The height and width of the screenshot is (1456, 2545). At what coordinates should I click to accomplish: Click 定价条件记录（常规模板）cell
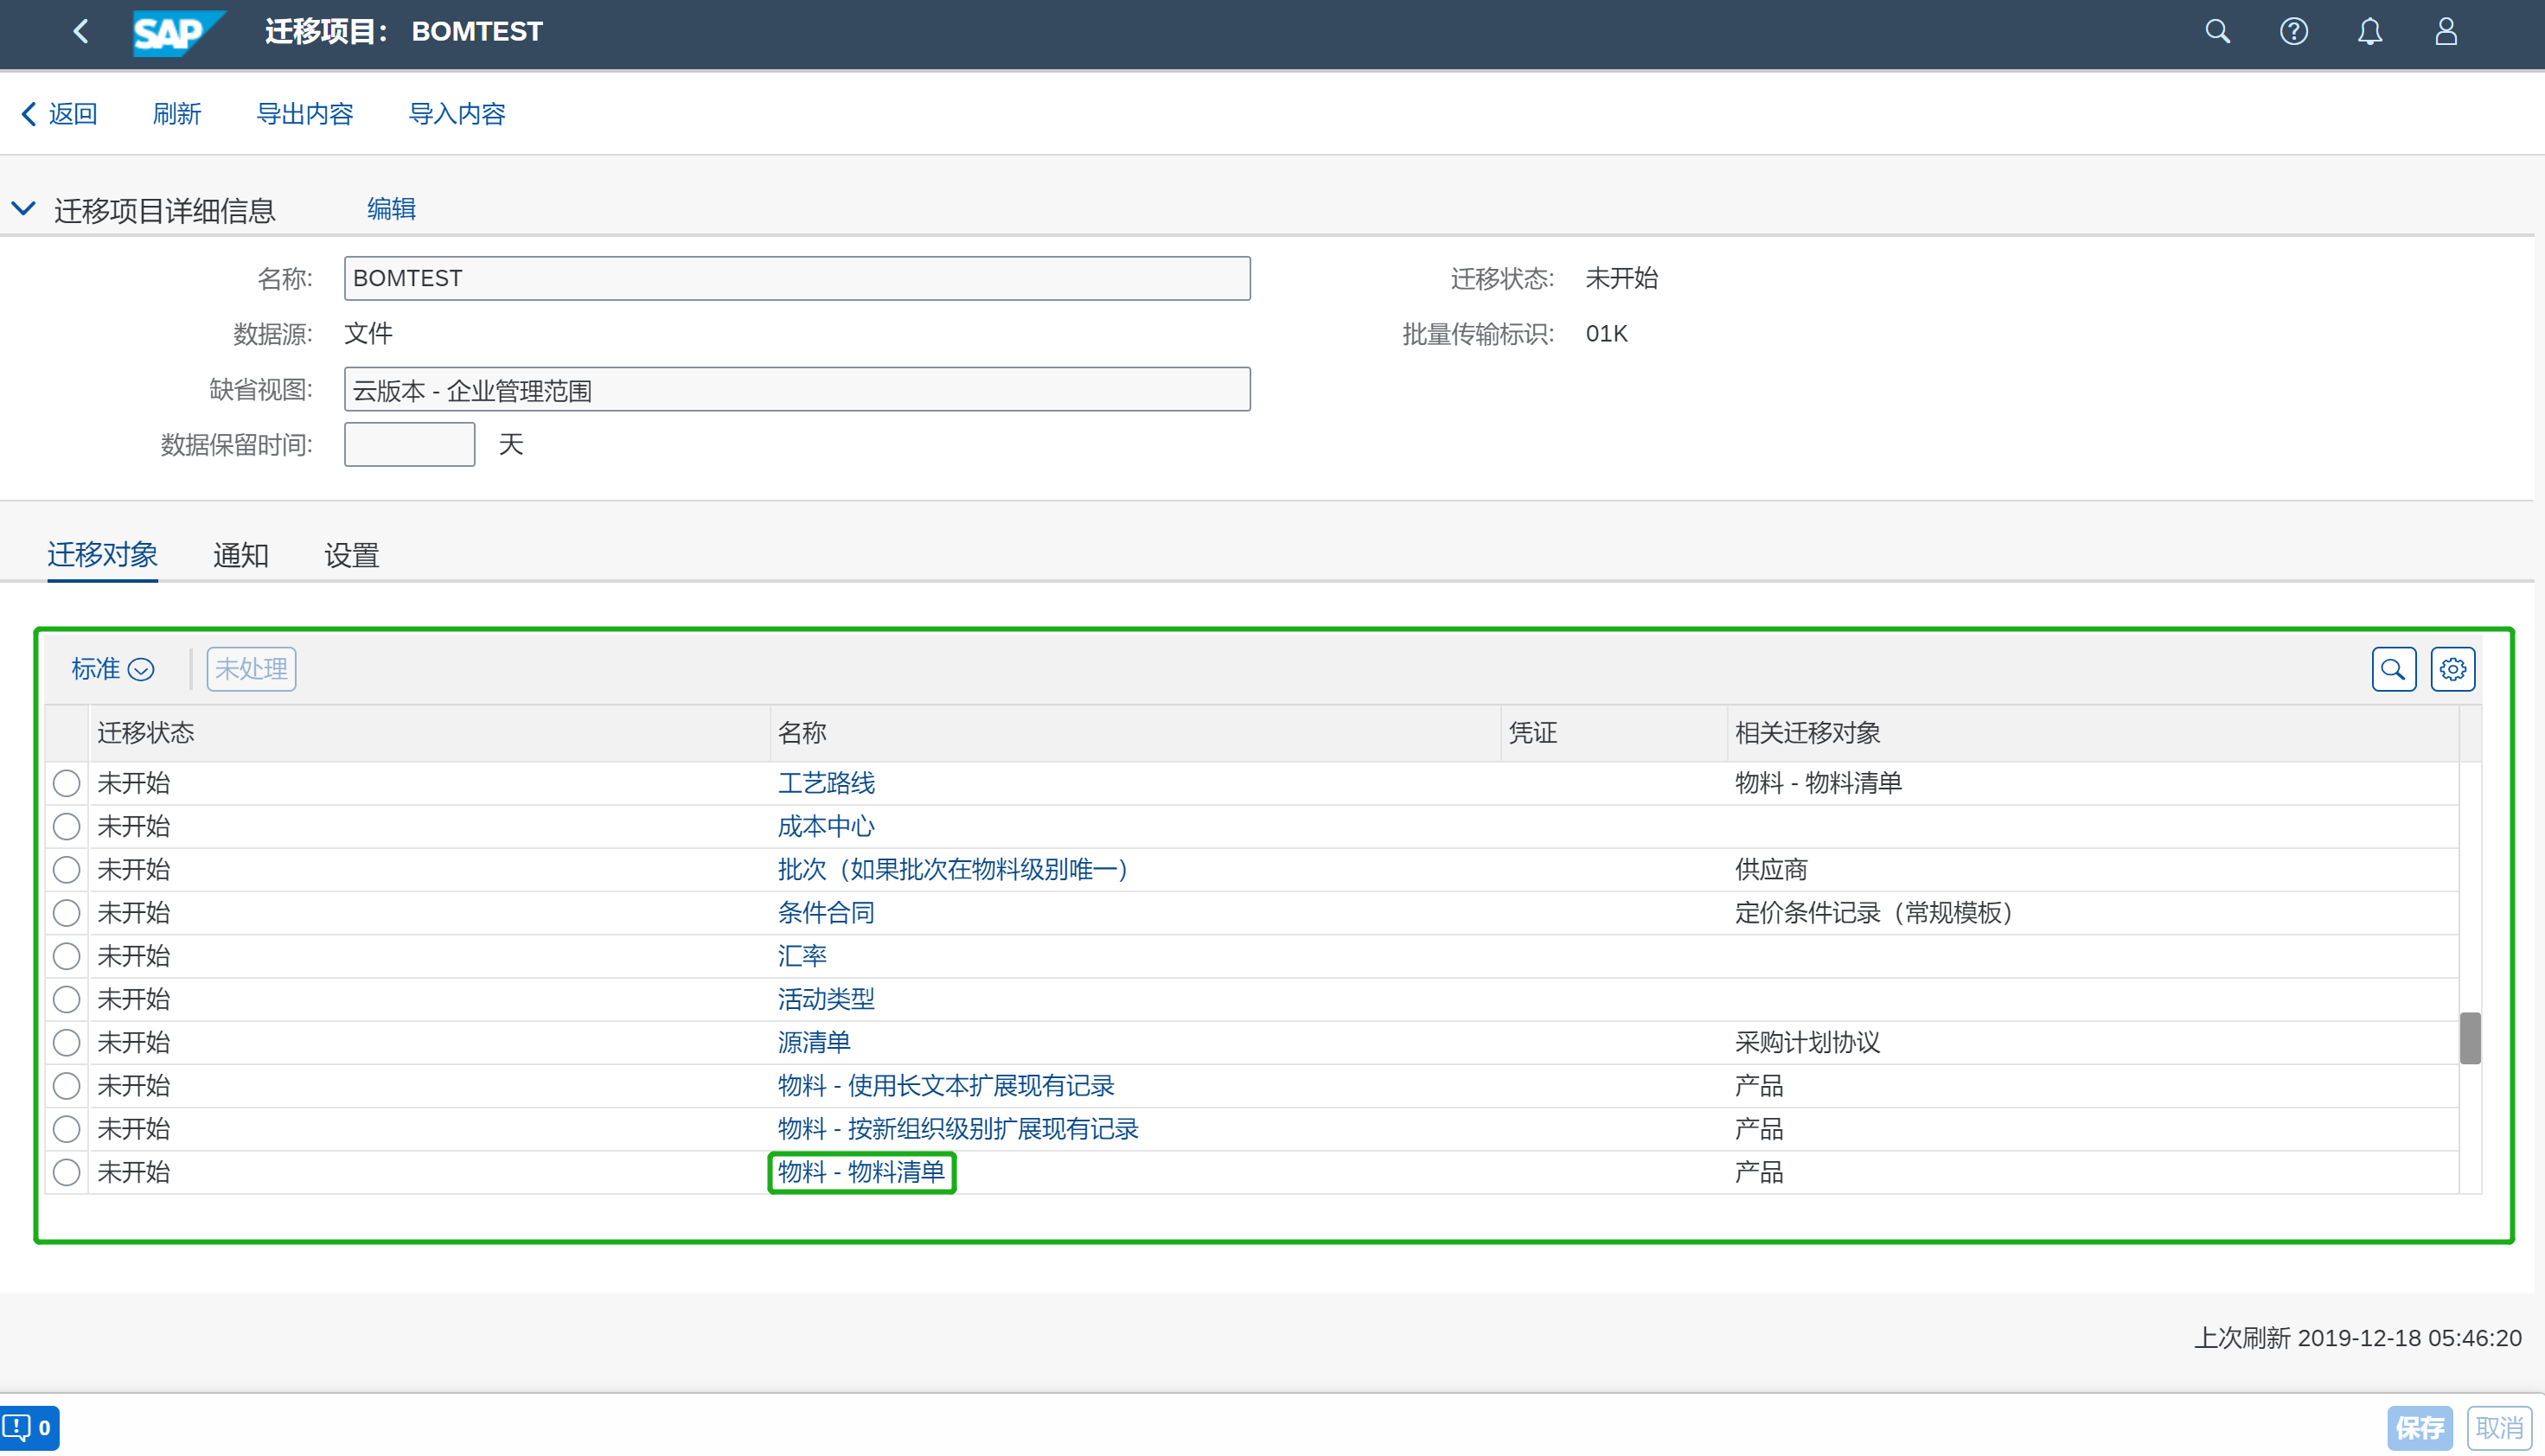[x=1879, y=913]
